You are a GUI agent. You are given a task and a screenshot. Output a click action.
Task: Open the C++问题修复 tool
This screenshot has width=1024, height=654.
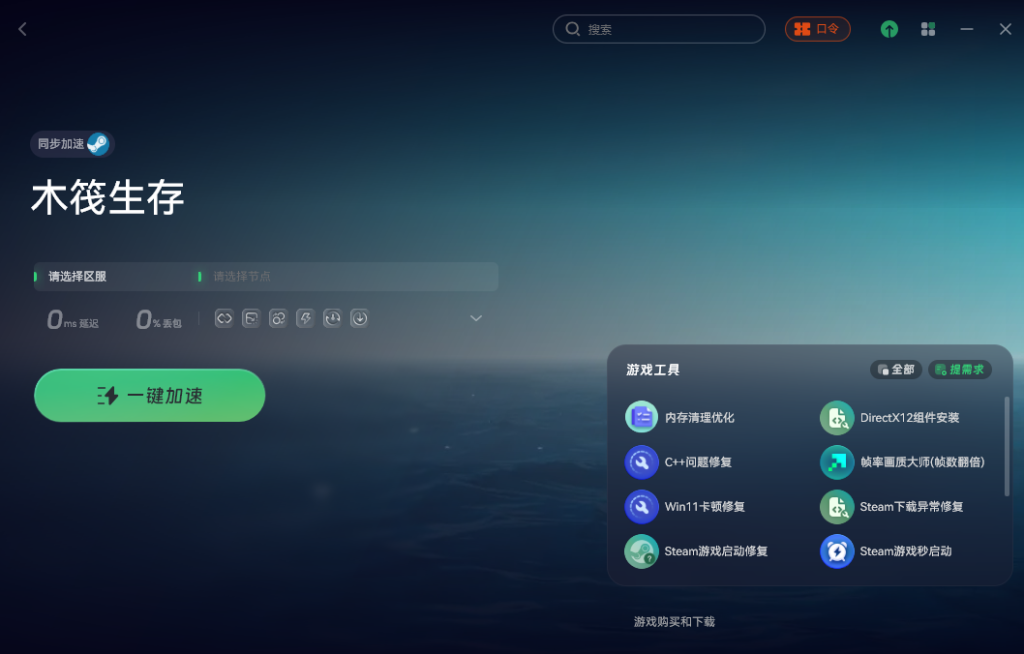click(679, 462)
